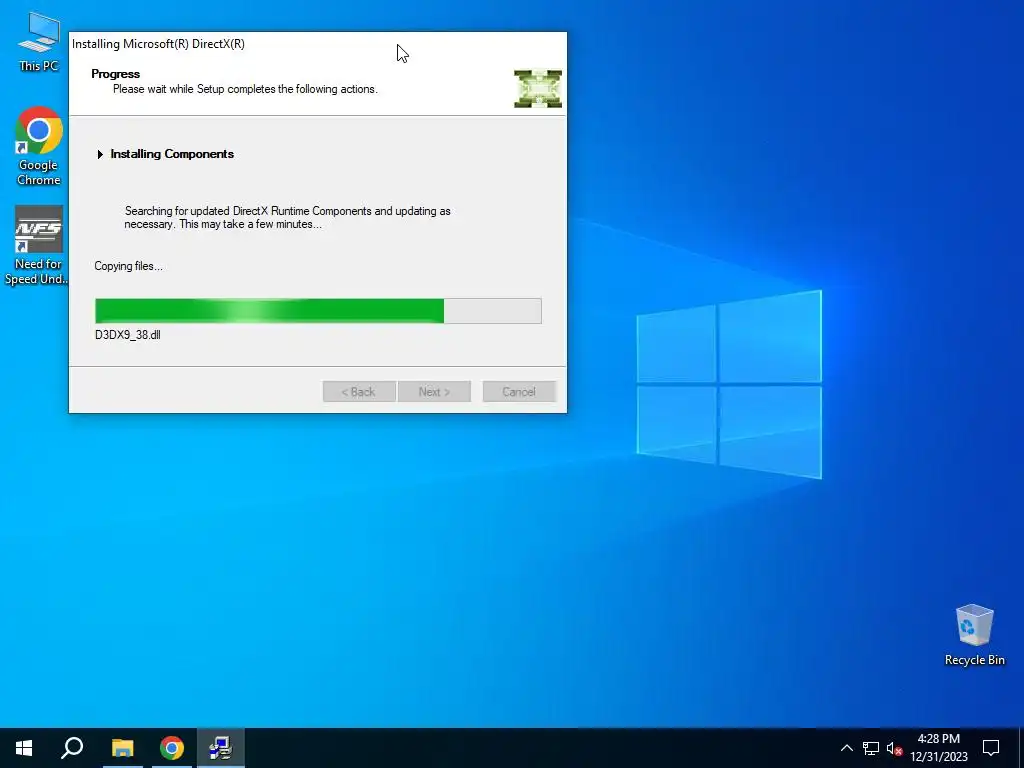Image resolution: width=1024 pixels, height=768 pixels.
Task: Click the Progress heading in the installer
Action: tap(116, 74)
